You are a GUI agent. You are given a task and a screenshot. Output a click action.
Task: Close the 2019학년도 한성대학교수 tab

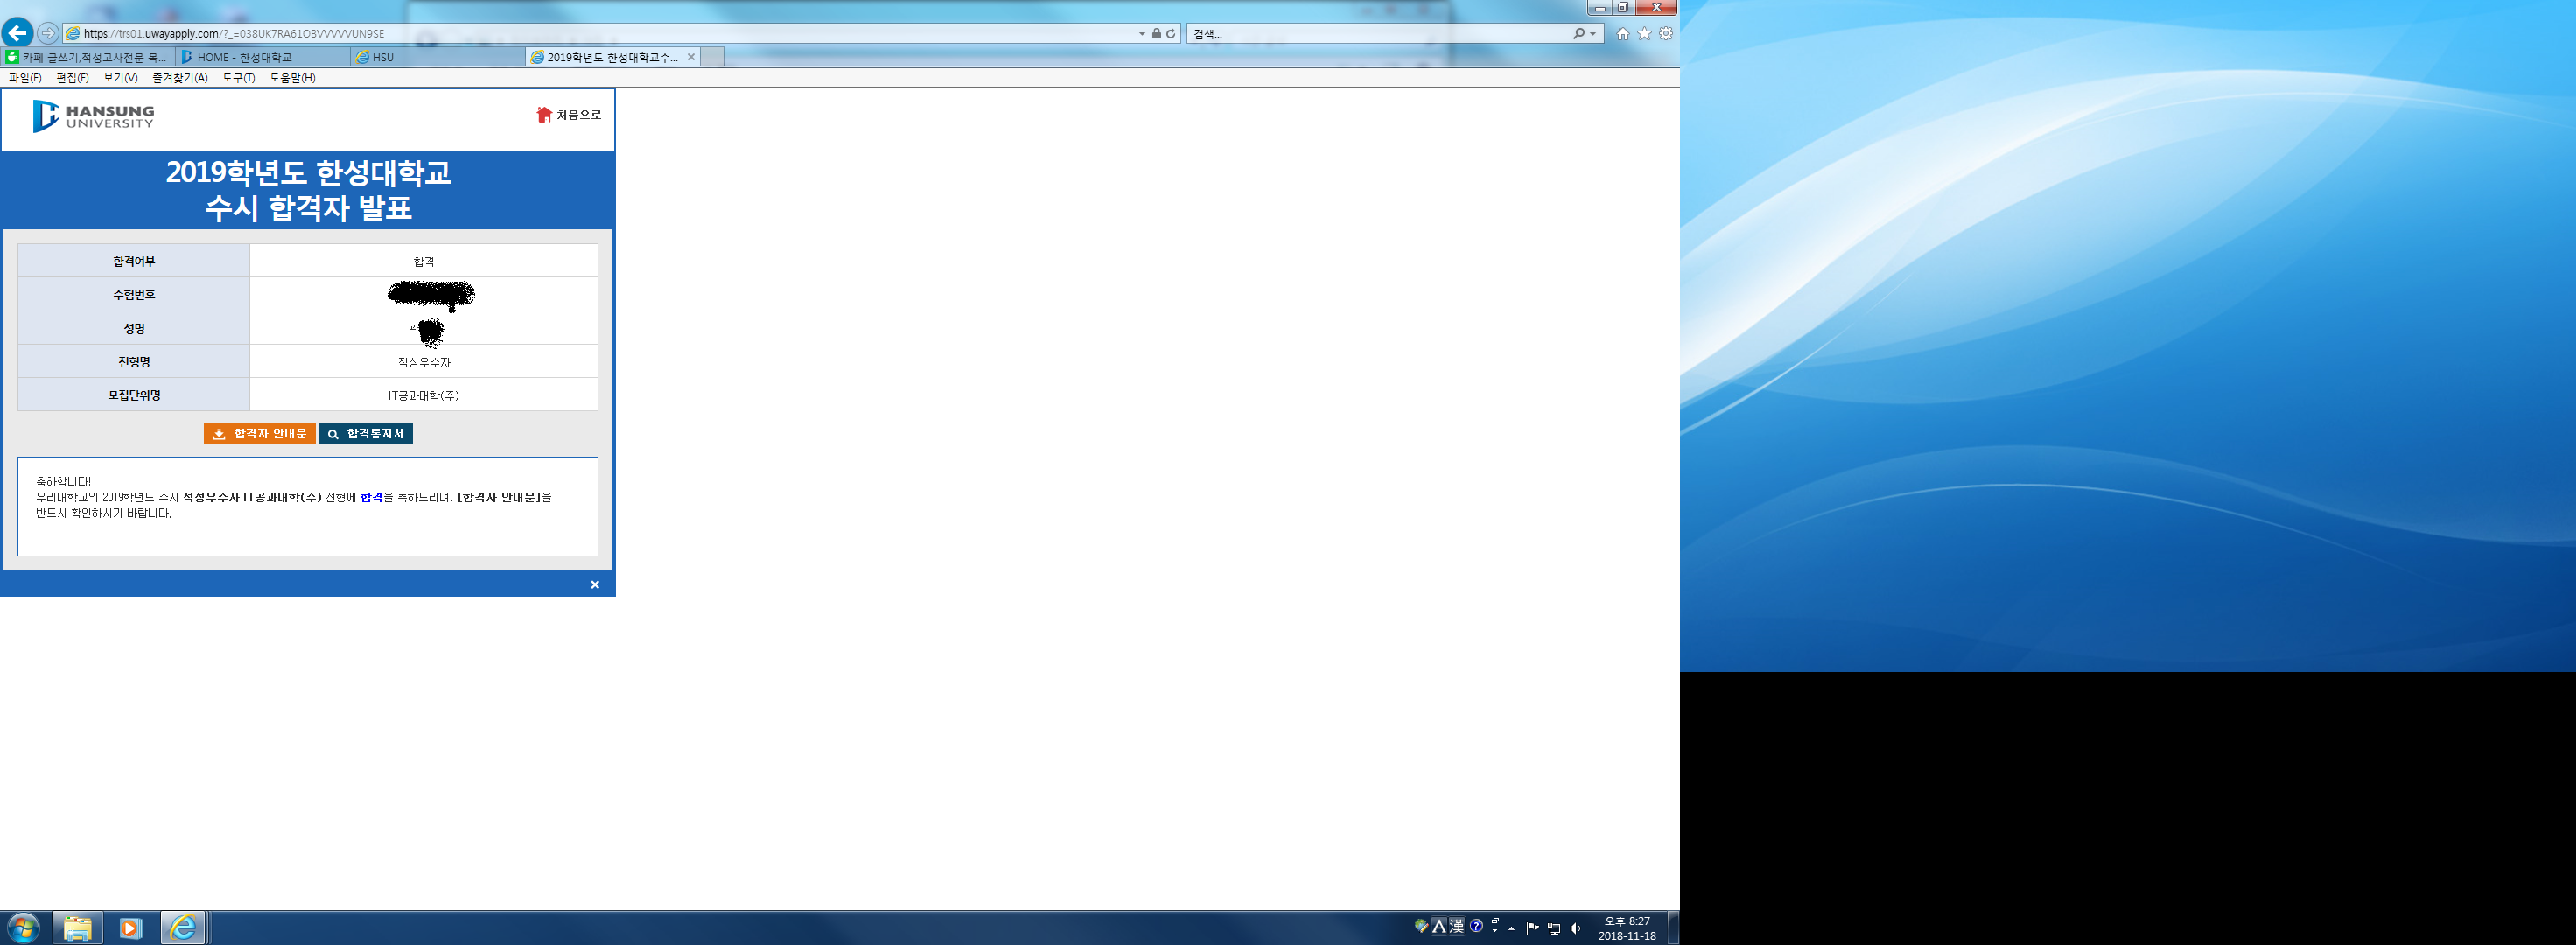[x=691, y=57]
